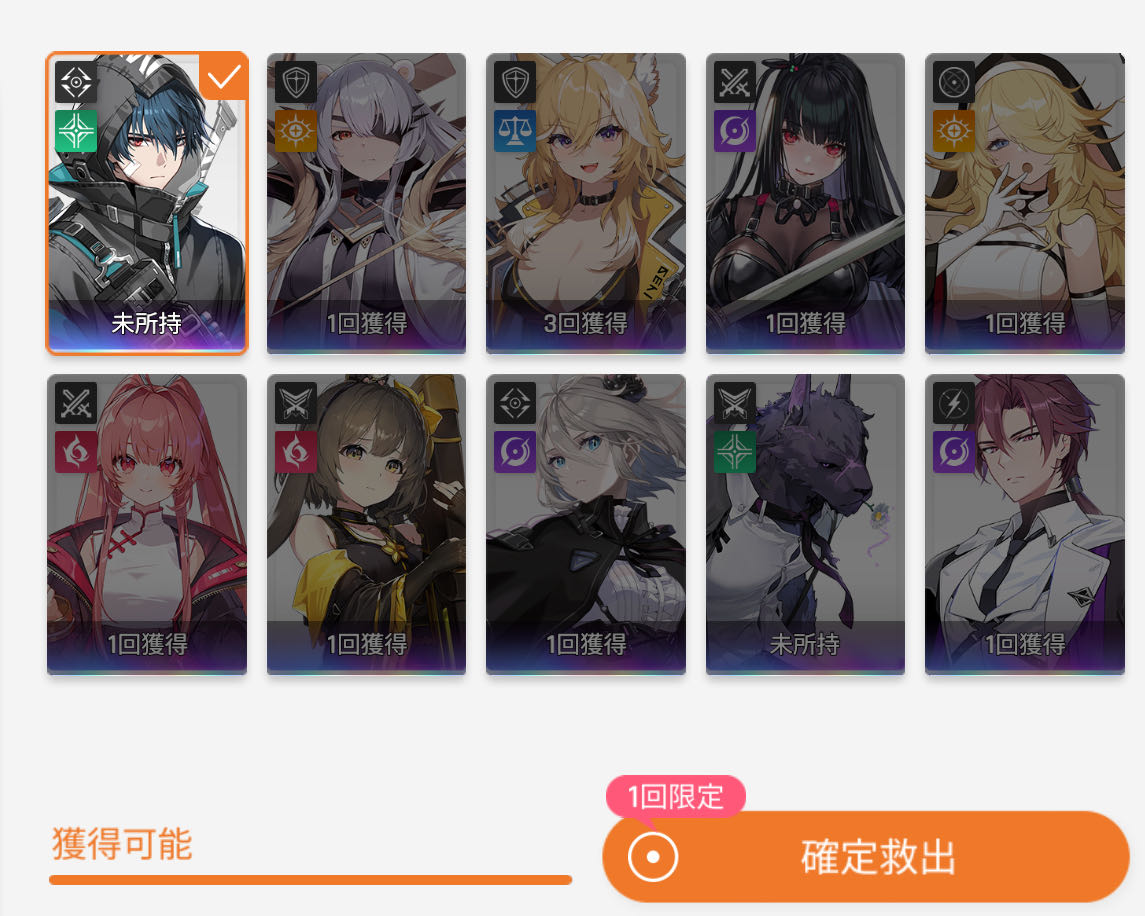
Task: Confirm with the 確定救出 button
Action: coord(866,856)
